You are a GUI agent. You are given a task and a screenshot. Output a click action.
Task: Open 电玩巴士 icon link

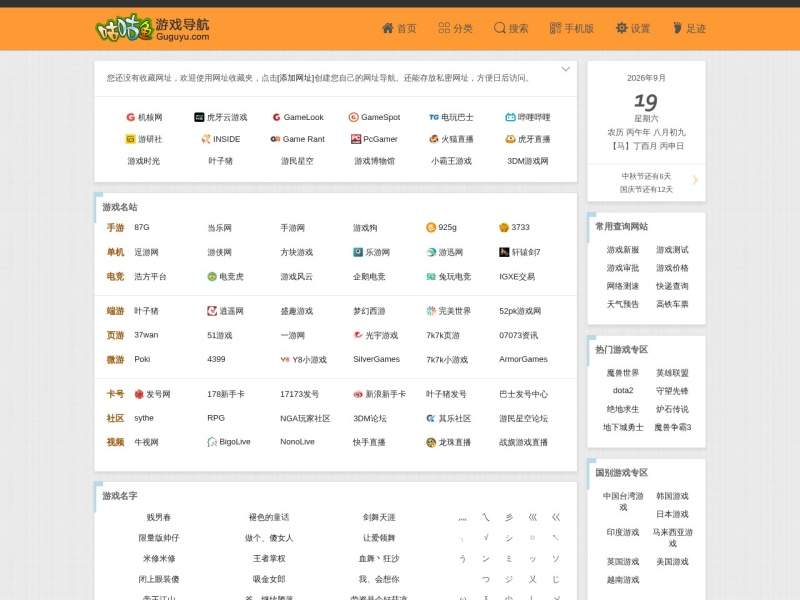coord(451,117)
